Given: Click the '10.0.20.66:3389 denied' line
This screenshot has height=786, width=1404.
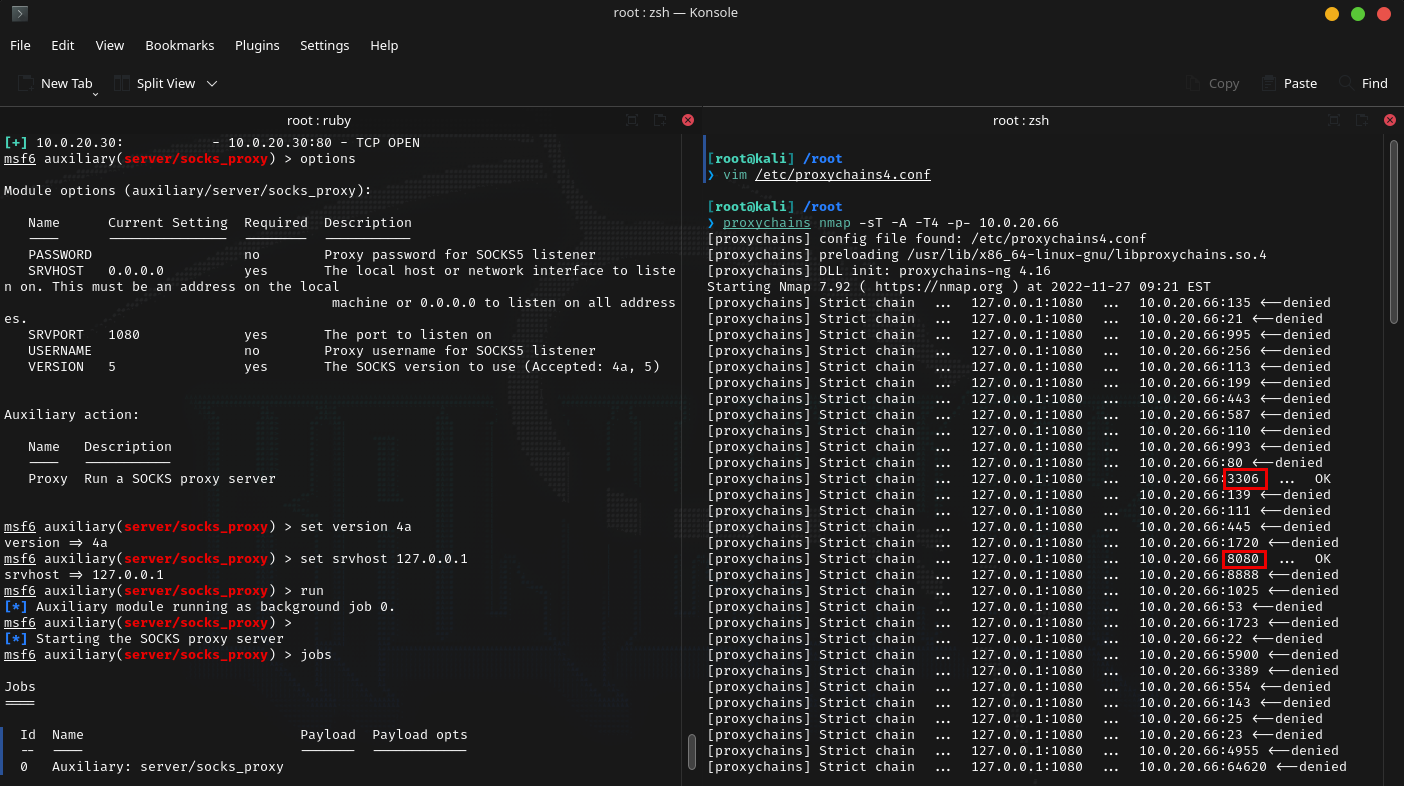Looking at the screenshot, I should 1023,671.
